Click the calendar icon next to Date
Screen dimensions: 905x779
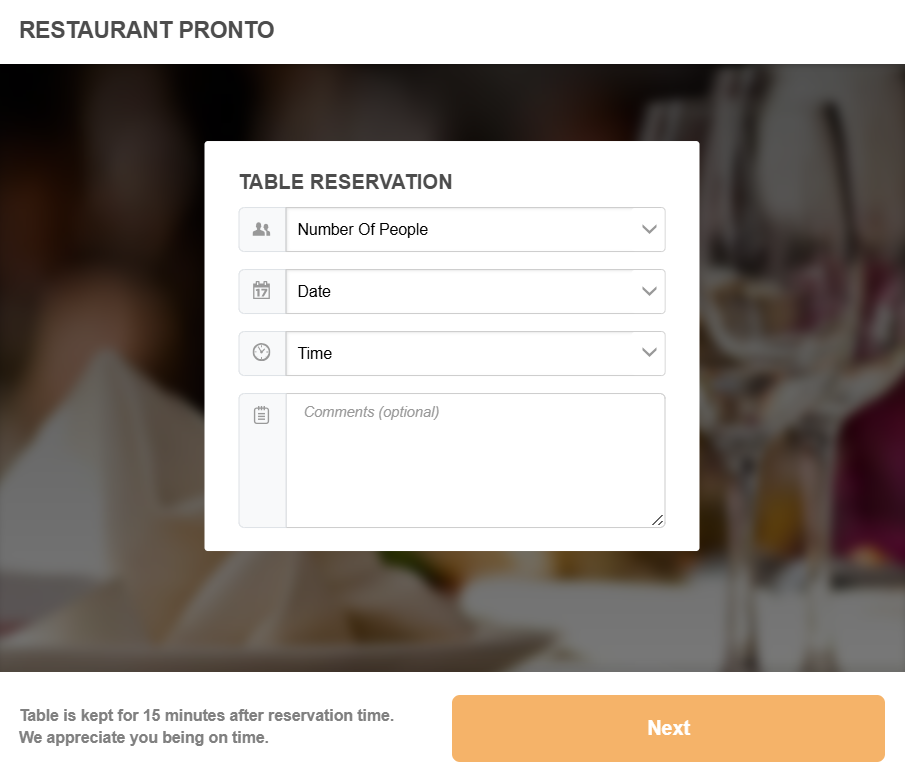click(x=262, y=291)
